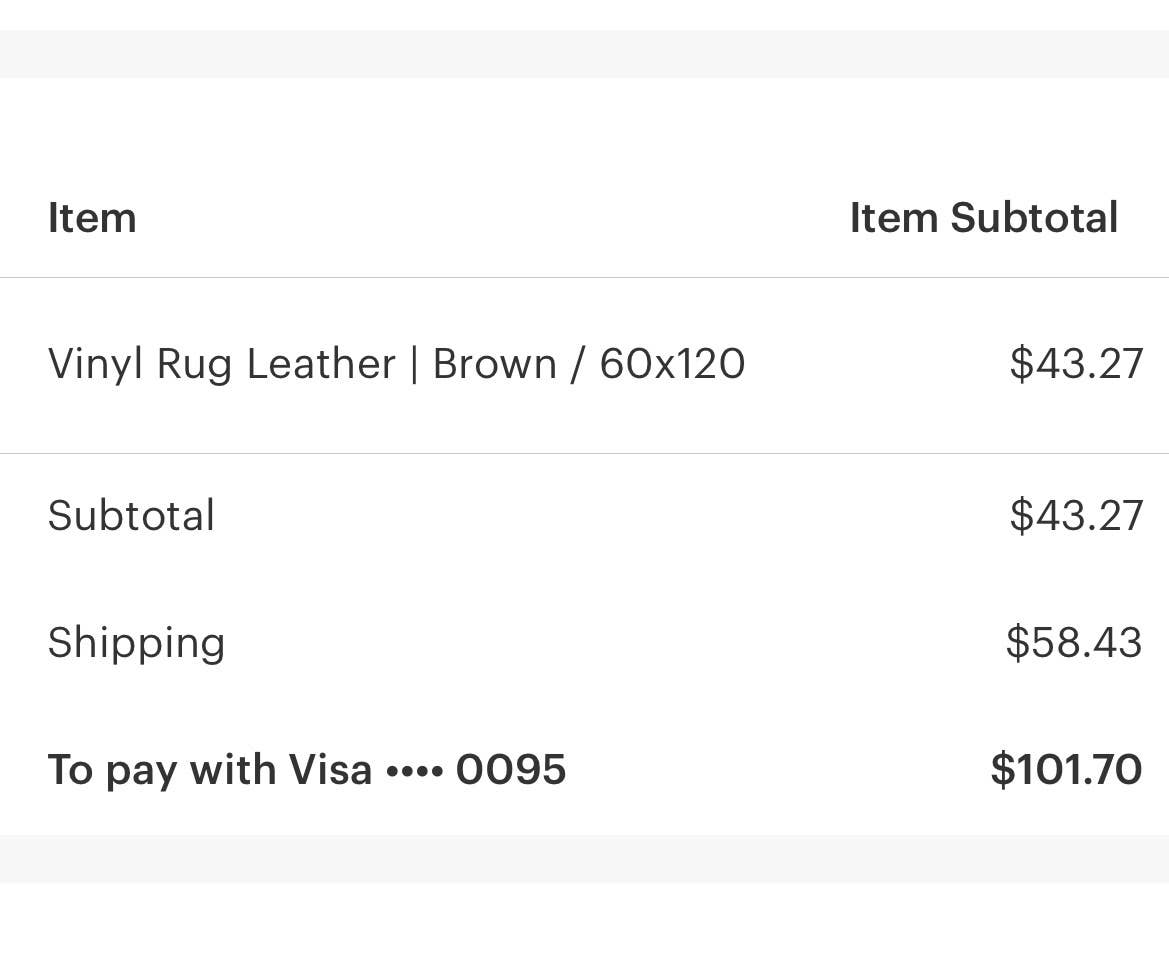This screenshot has height=957, width=1169.
Task: Click the divider line below the rug row
Action: [x=584, y=454]
